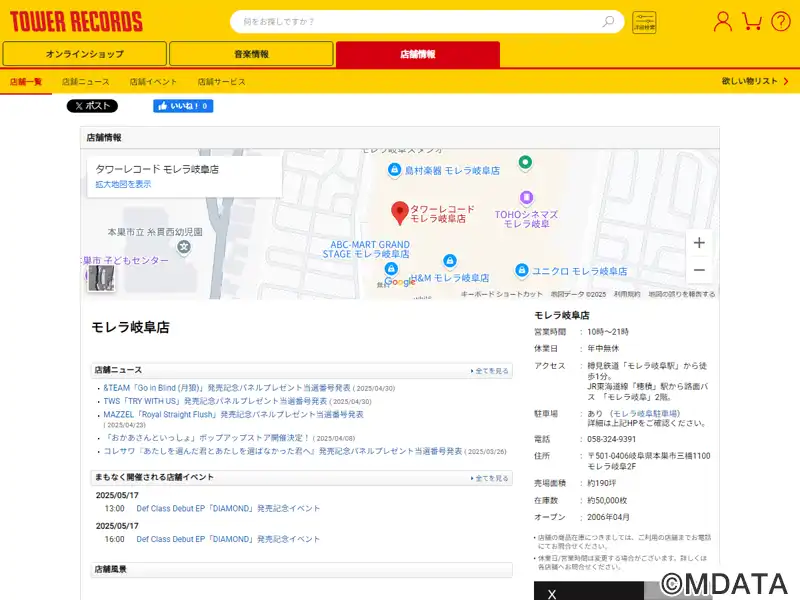Open the モレラ岐阜駐車場 parking link
The image size is (800, 600).
(x=645, y=413)
